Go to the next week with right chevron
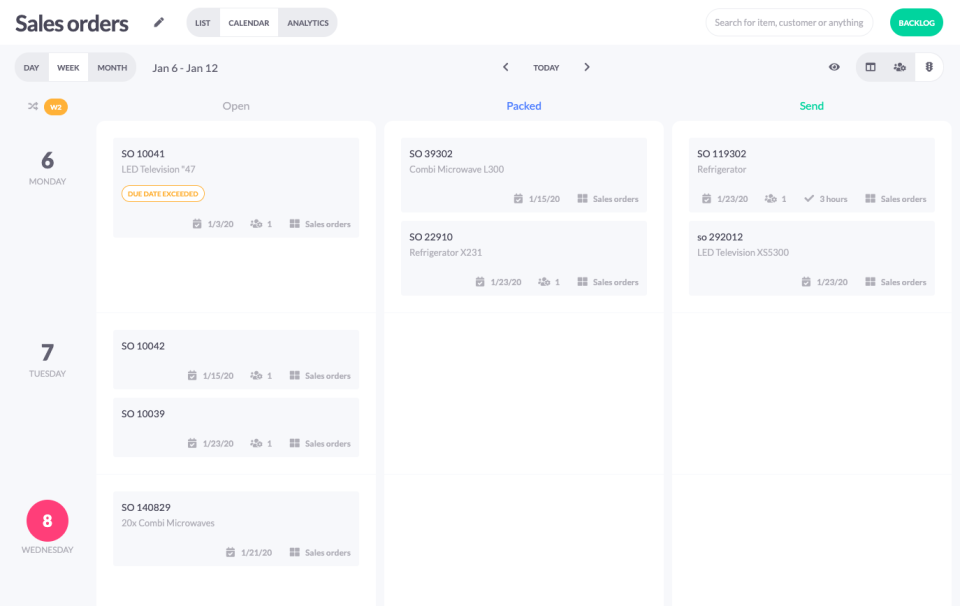 click(x=587, y=67)
